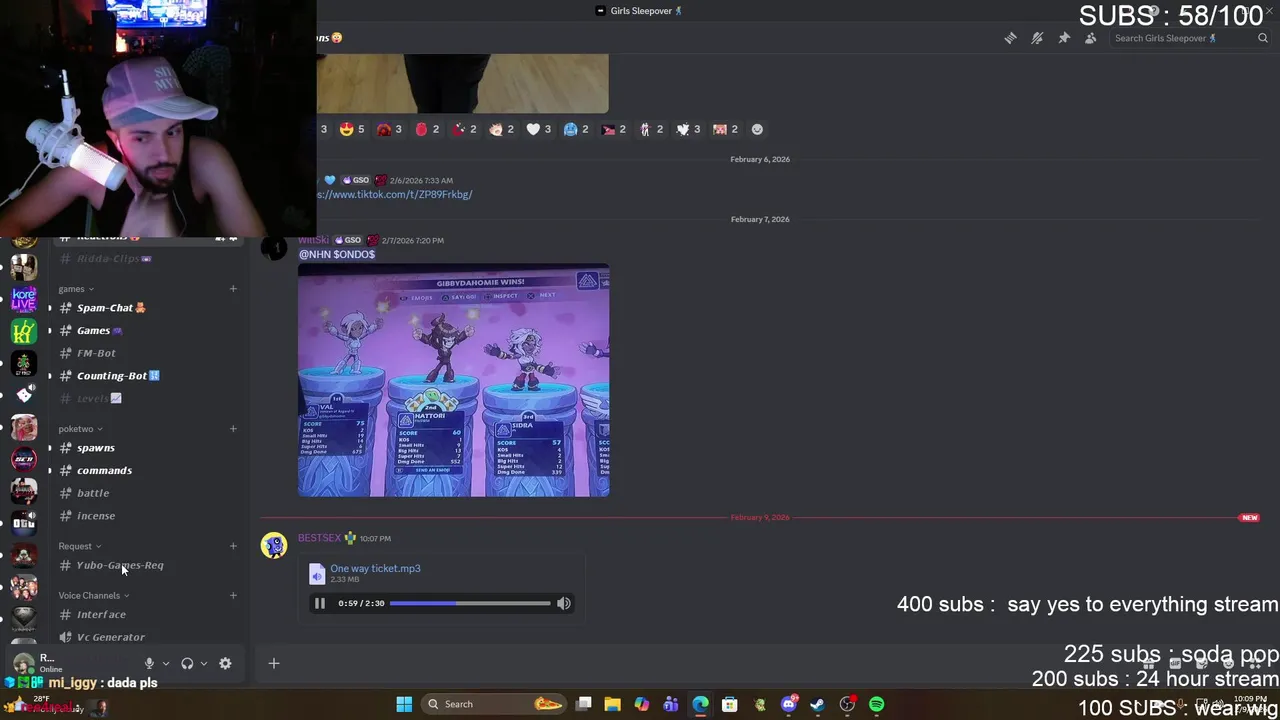Toggle the red apple reaction with 2

pyautogui.click(x=427, y=129)
